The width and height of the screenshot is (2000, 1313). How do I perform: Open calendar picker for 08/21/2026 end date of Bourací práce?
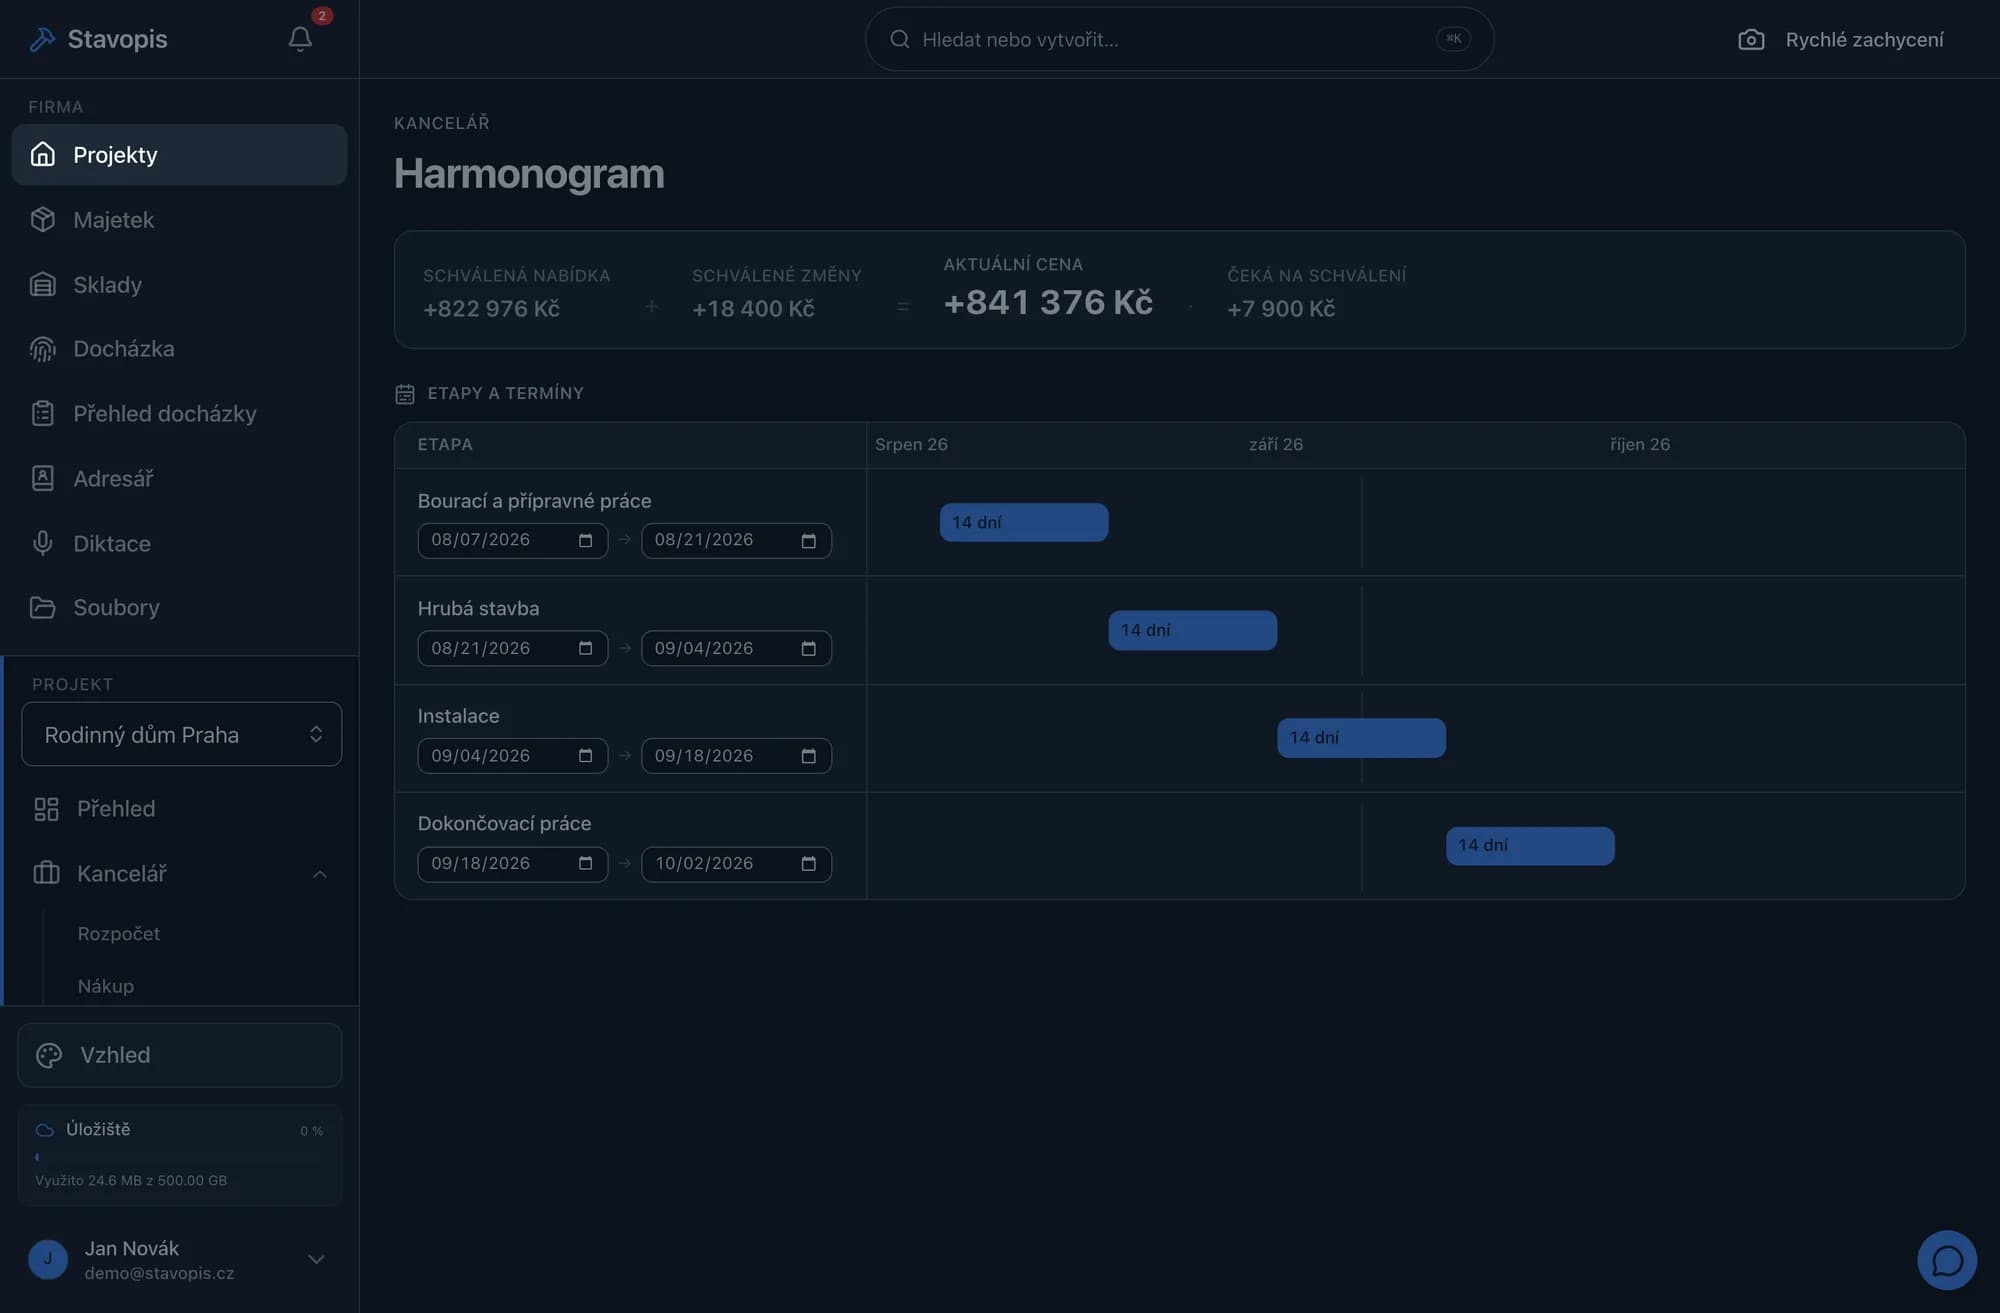[809, 541]
